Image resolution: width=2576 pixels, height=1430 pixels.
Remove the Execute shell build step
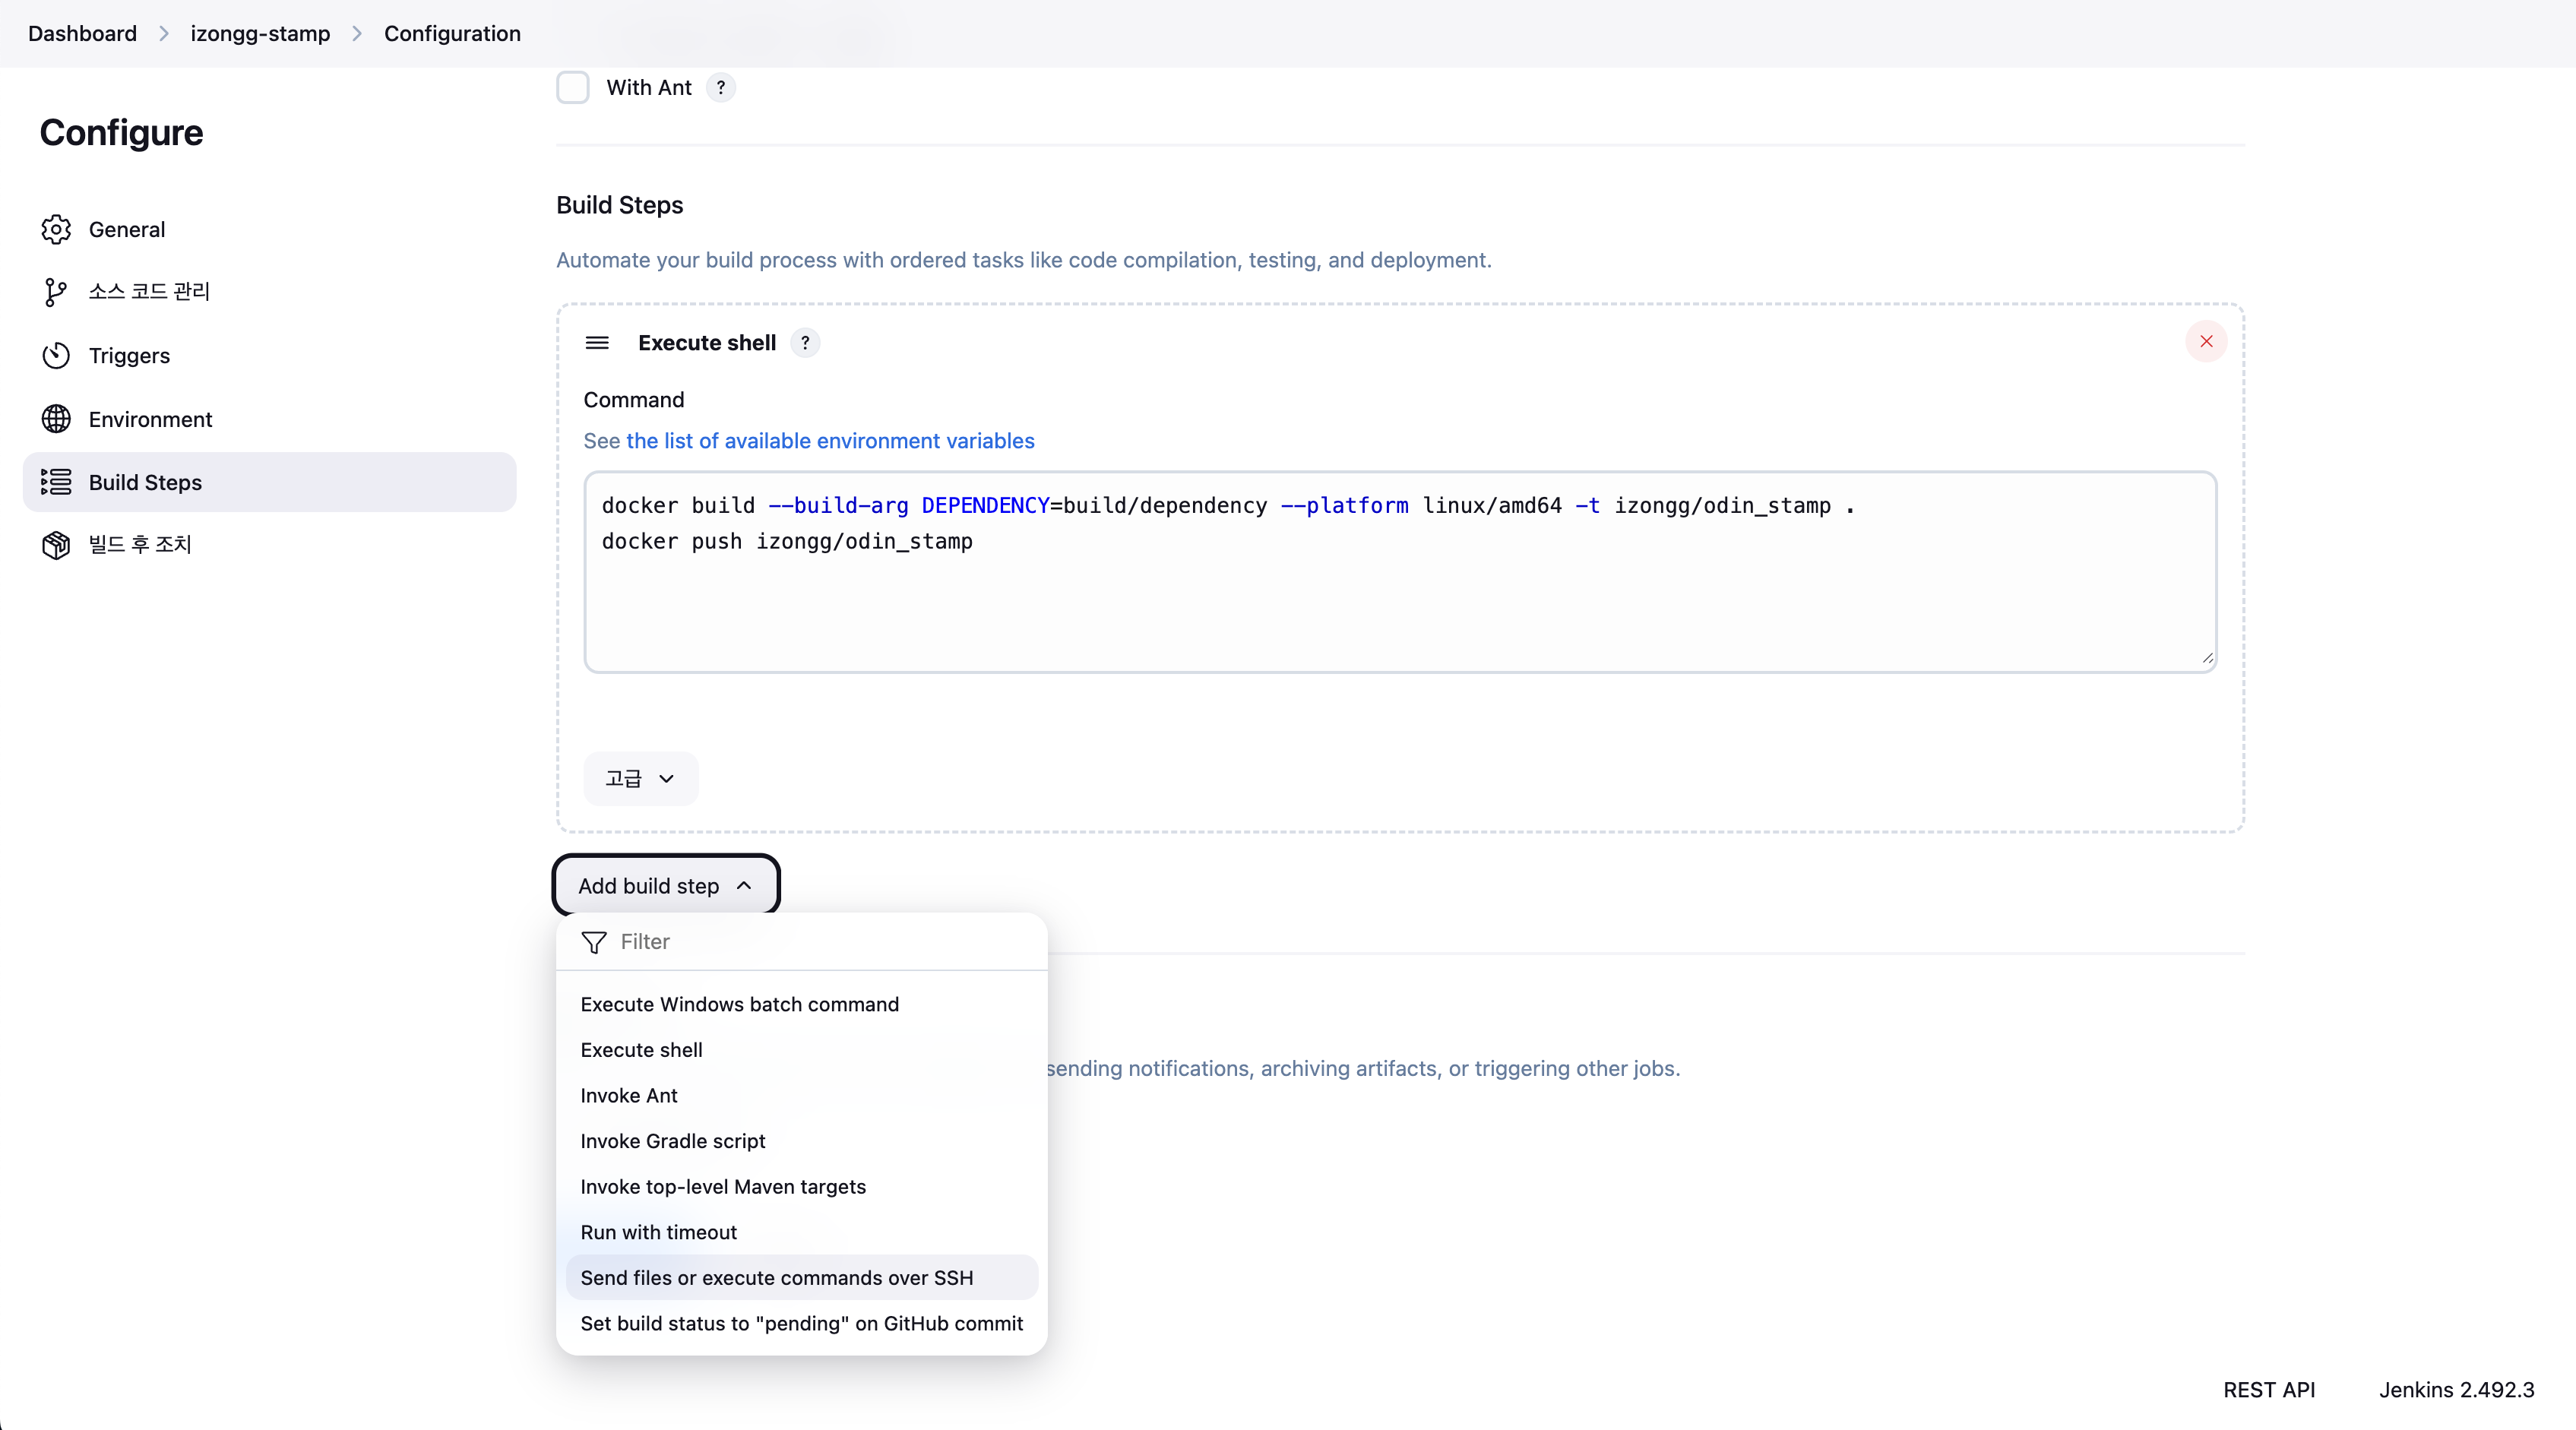click(x=2206, y=342)
